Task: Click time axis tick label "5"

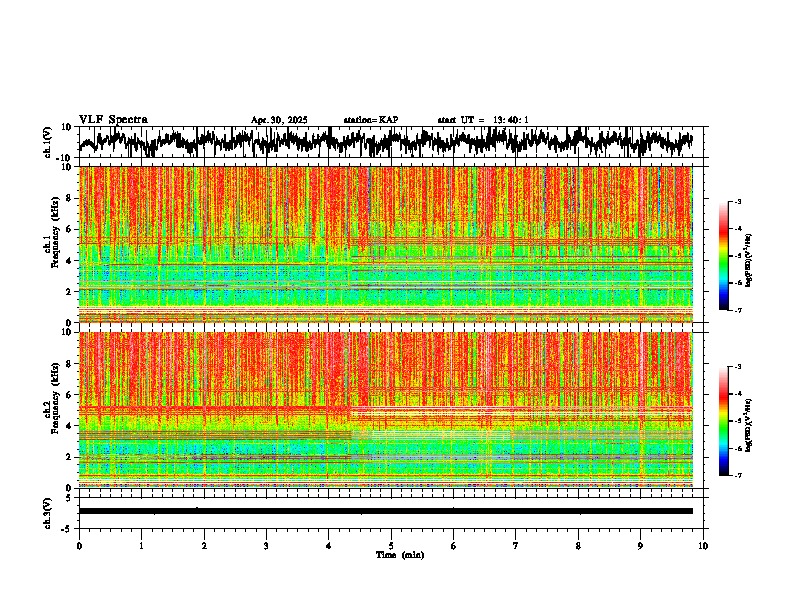Action: click(x=391, y=546)
